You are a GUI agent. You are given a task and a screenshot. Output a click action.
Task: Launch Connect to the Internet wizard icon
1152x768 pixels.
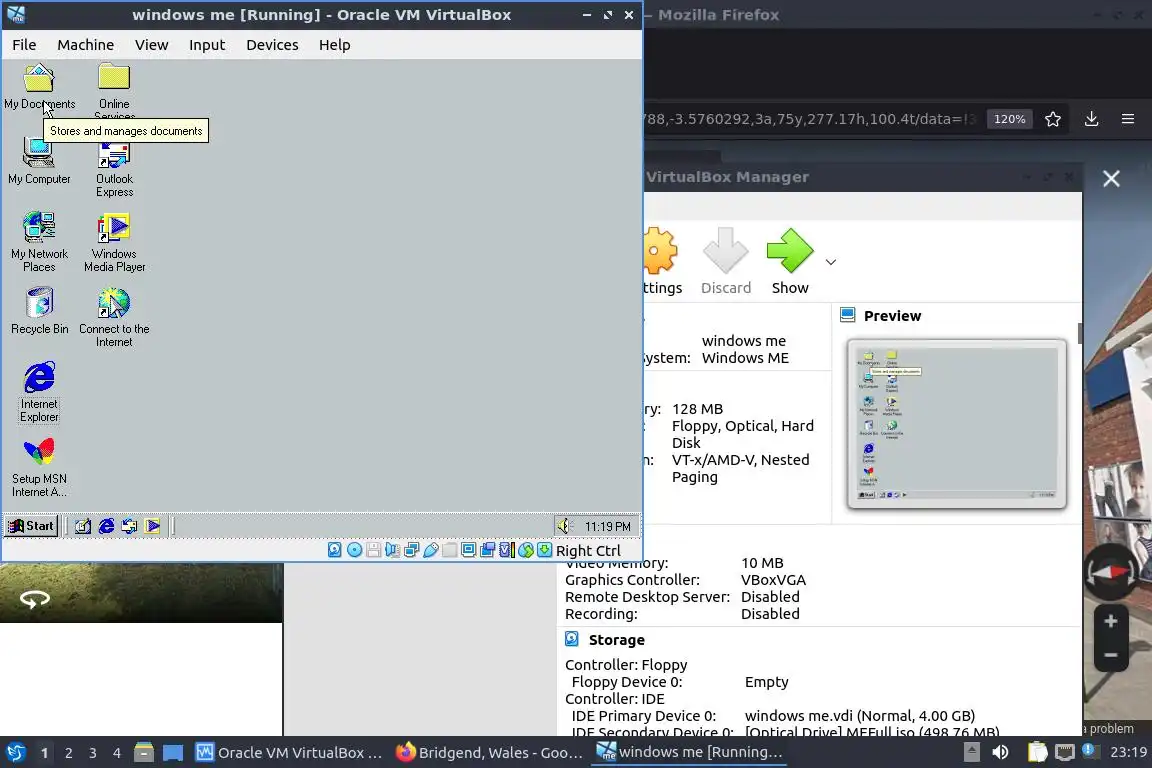(x=114, y=317)
